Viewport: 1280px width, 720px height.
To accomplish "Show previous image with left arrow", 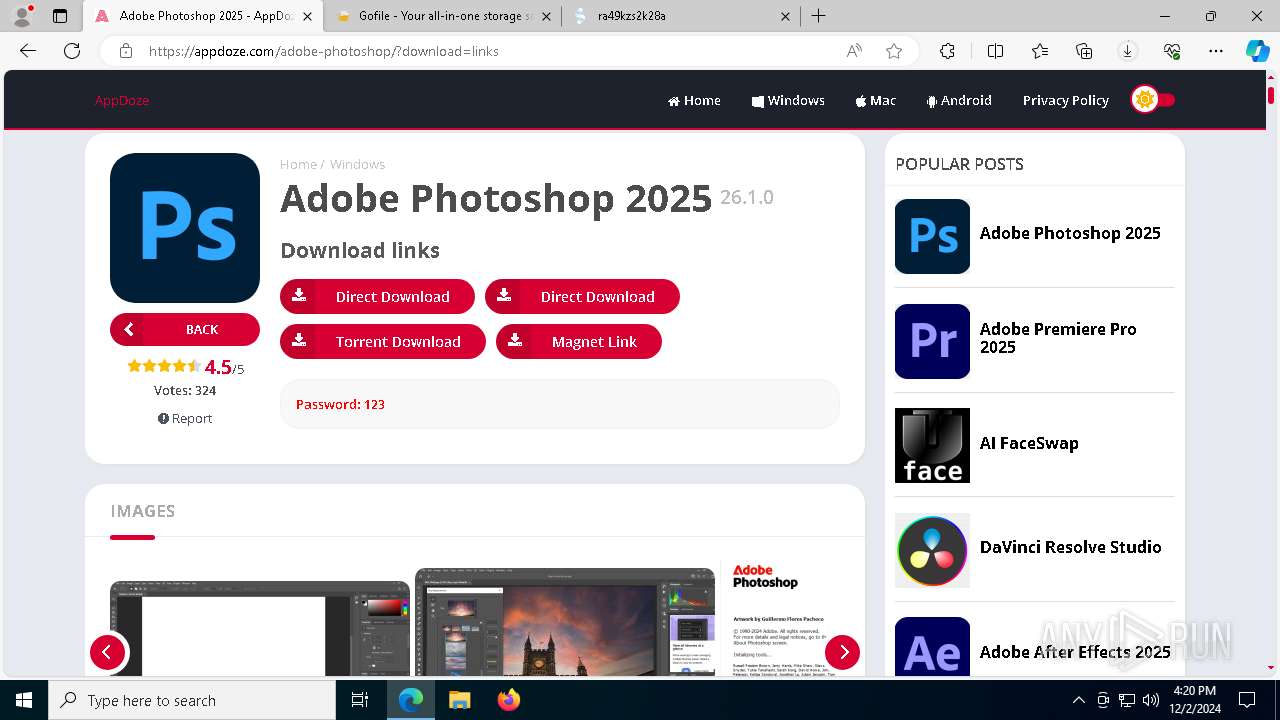I will pos(107,653).
